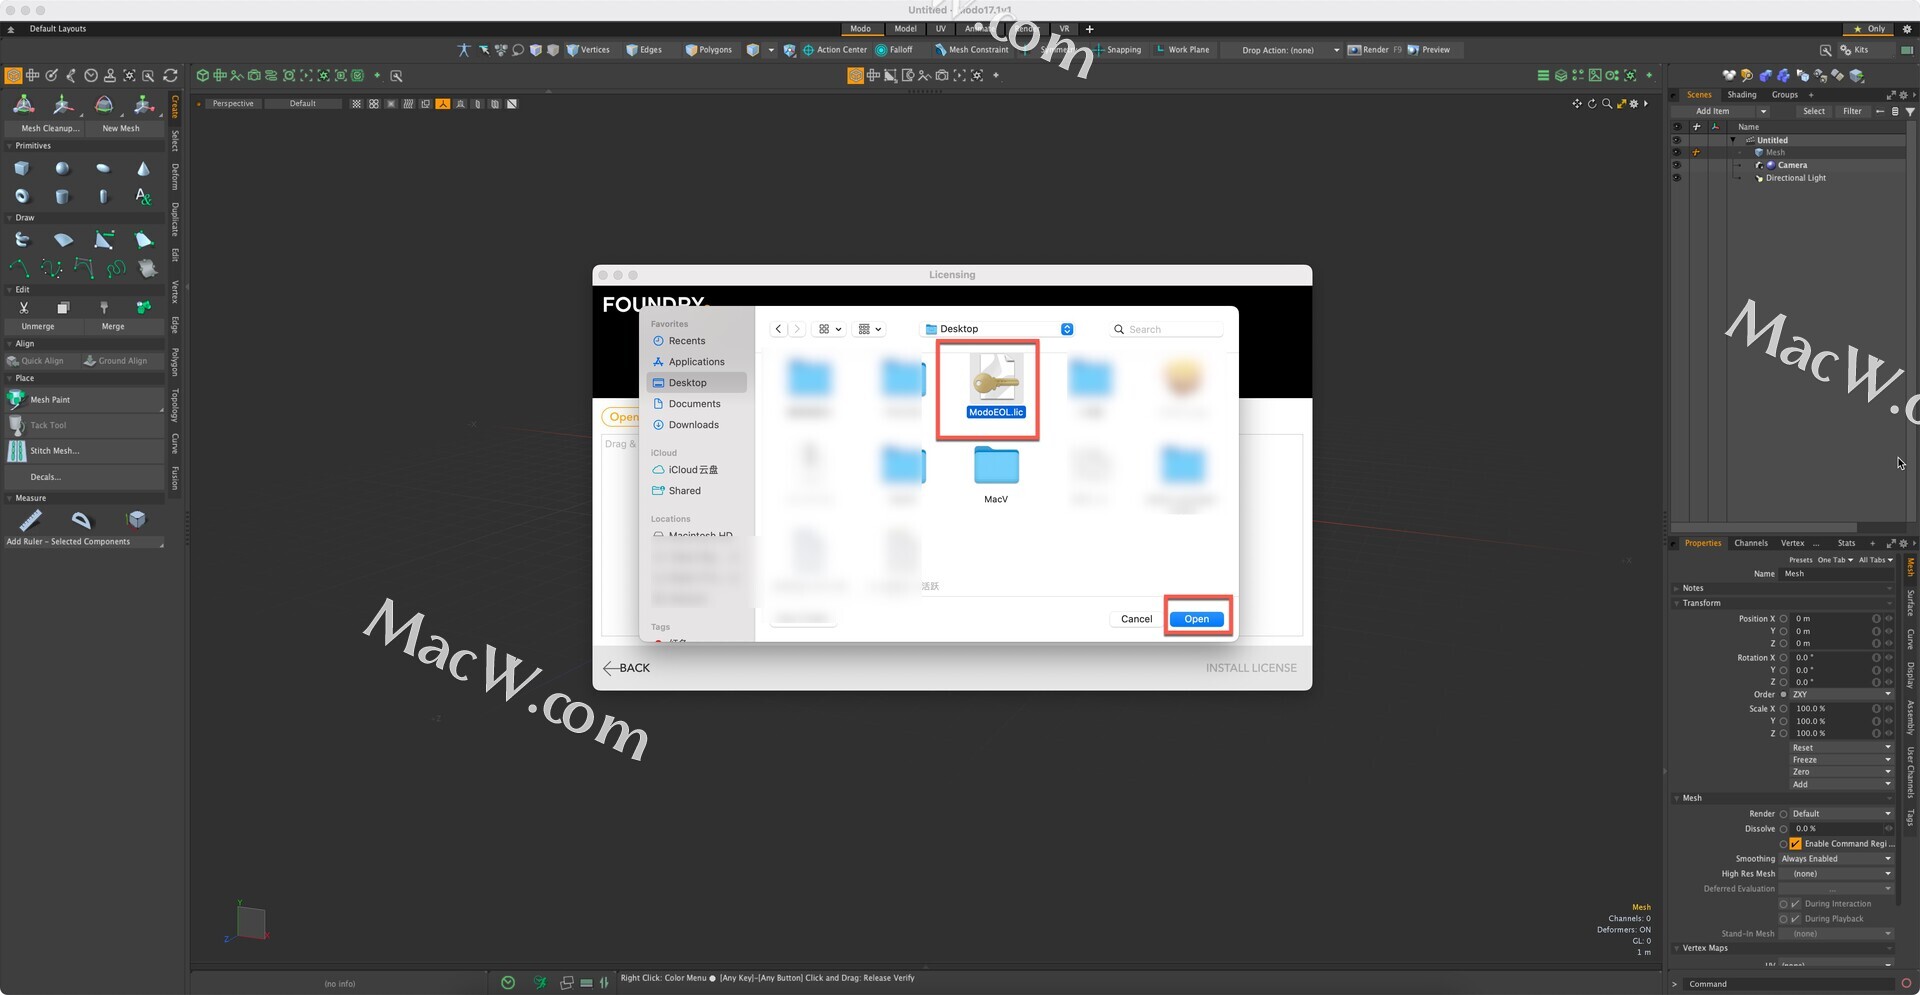Click the Add Ruler measure icon
The image size is (1920, 995).
(x=31, y=520)
